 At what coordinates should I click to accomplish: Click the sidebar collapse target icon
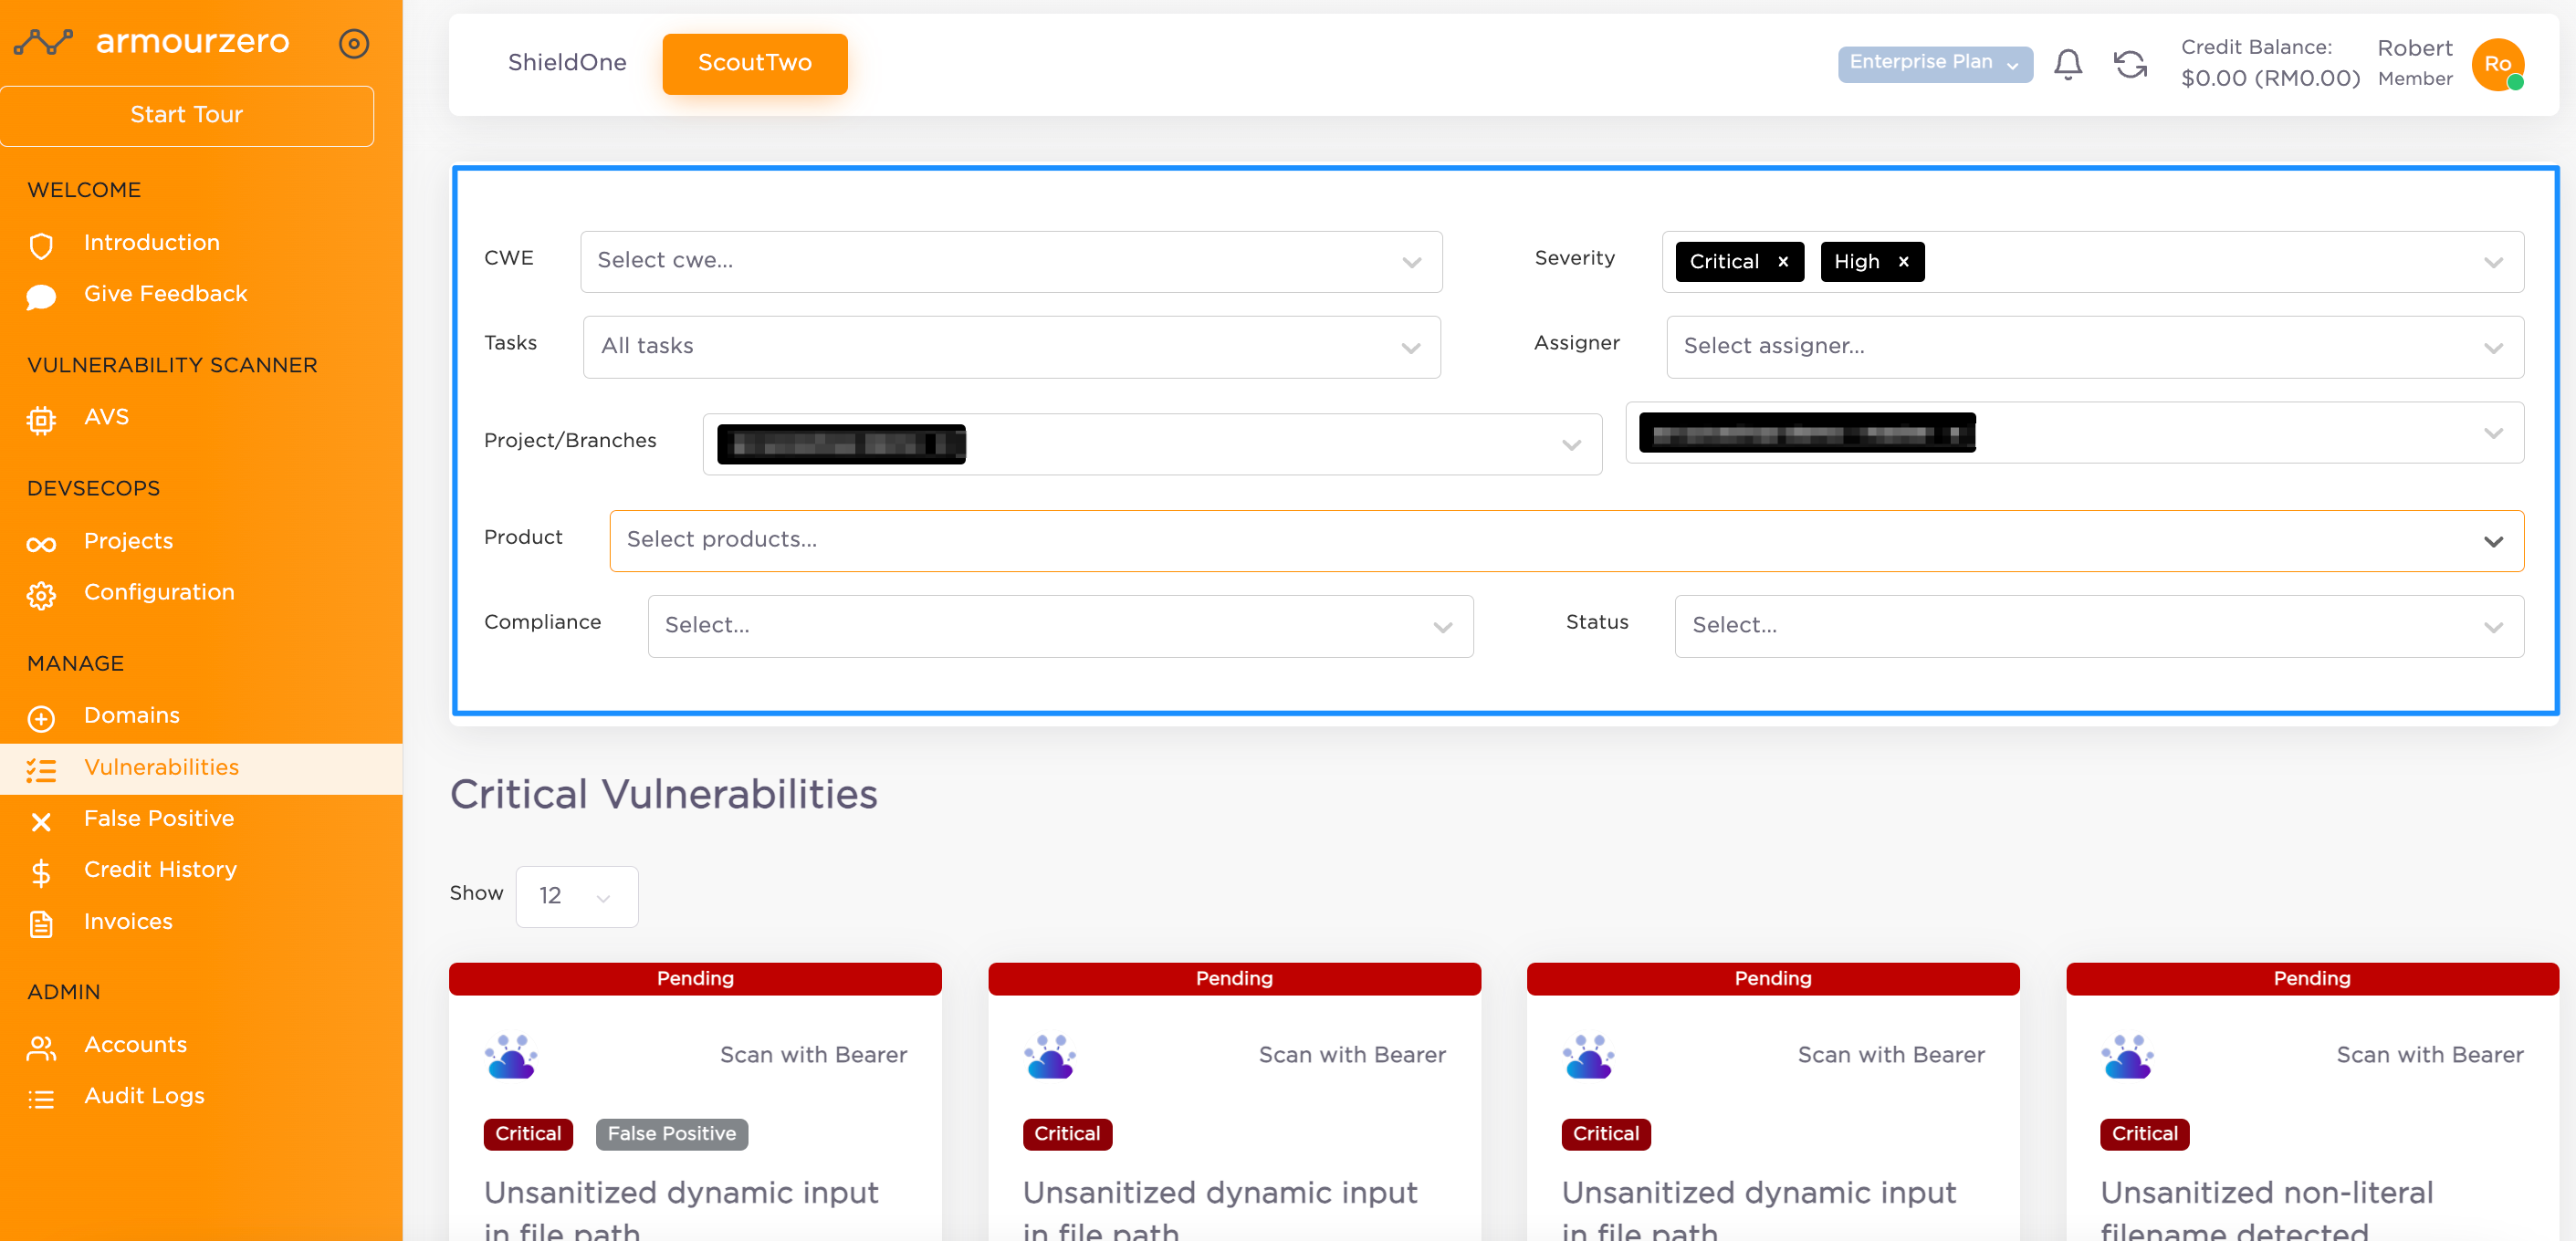pos(354,43)
